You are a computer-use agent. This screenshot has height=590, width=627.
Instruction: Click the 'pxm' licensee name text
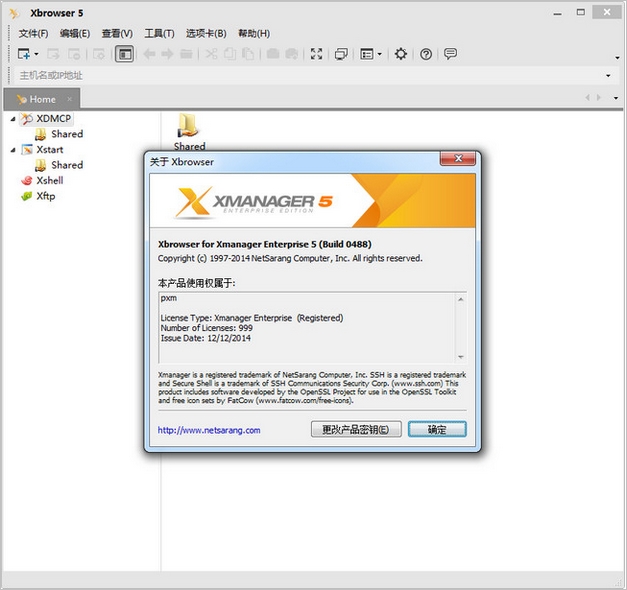[168, 298]
